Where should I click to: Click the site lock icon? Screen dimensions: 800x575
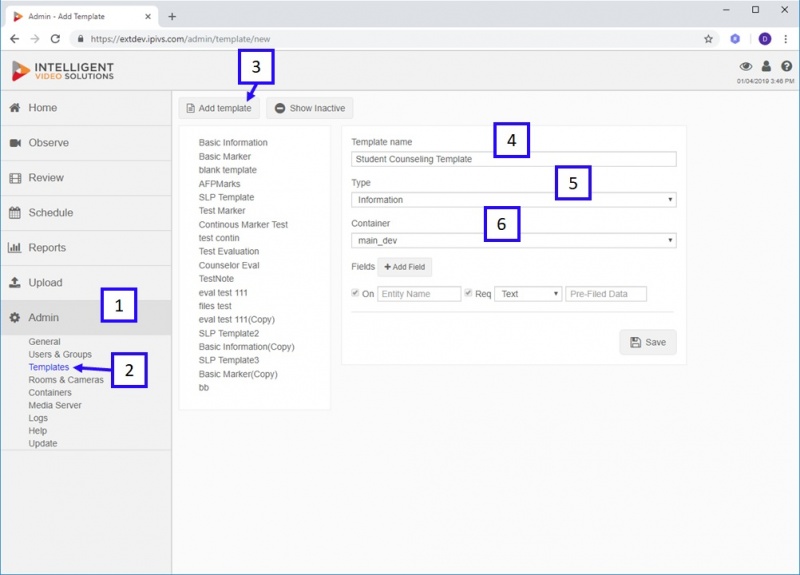[x=80, y=39]
